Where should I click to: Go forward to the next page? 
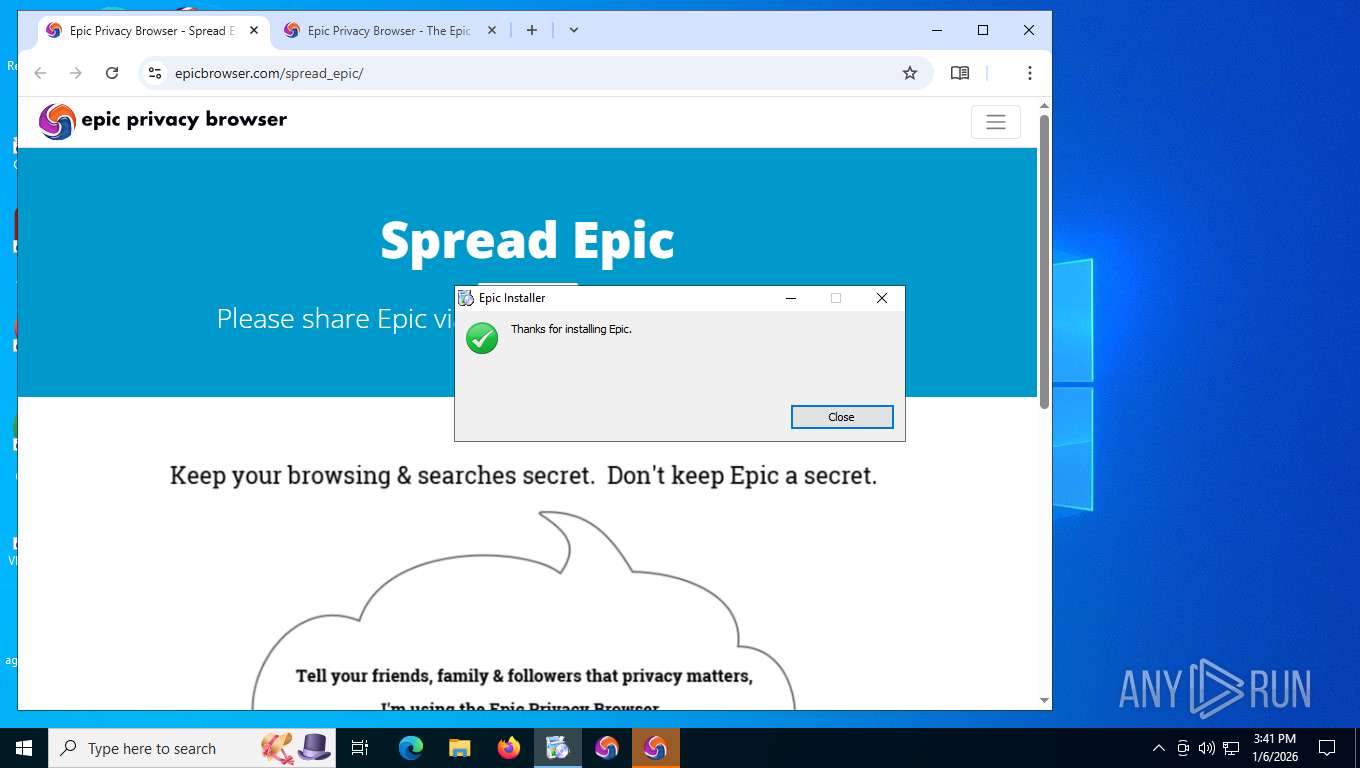click(76, 73)
